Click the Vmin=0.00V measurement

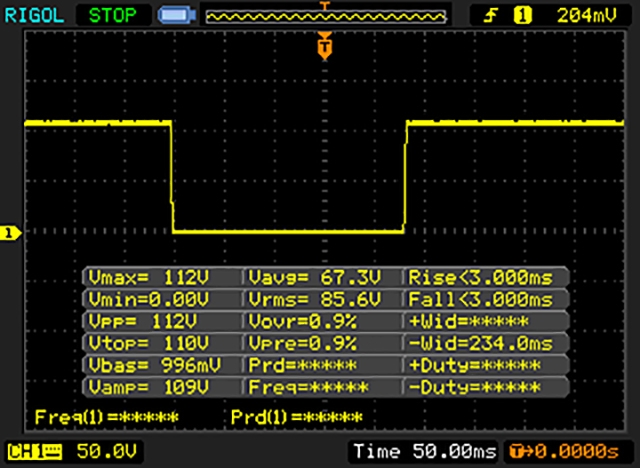point(149,299)
